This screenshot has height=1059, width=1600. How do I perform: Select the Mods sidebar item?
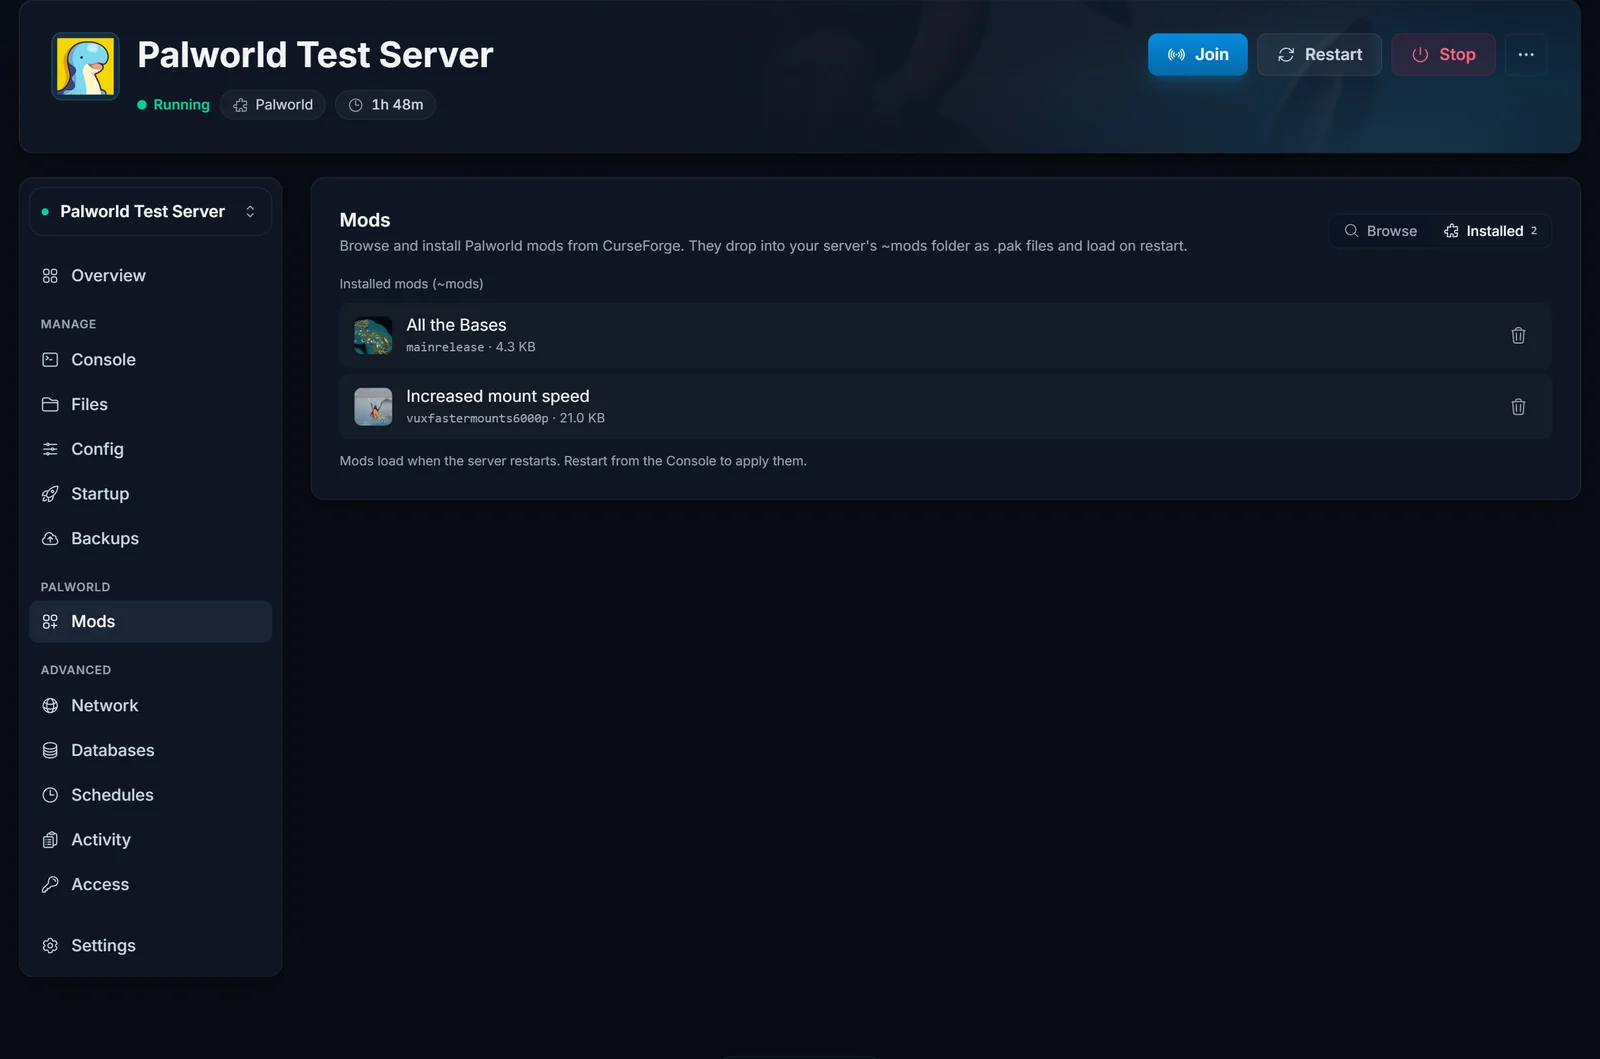[150, 621]
